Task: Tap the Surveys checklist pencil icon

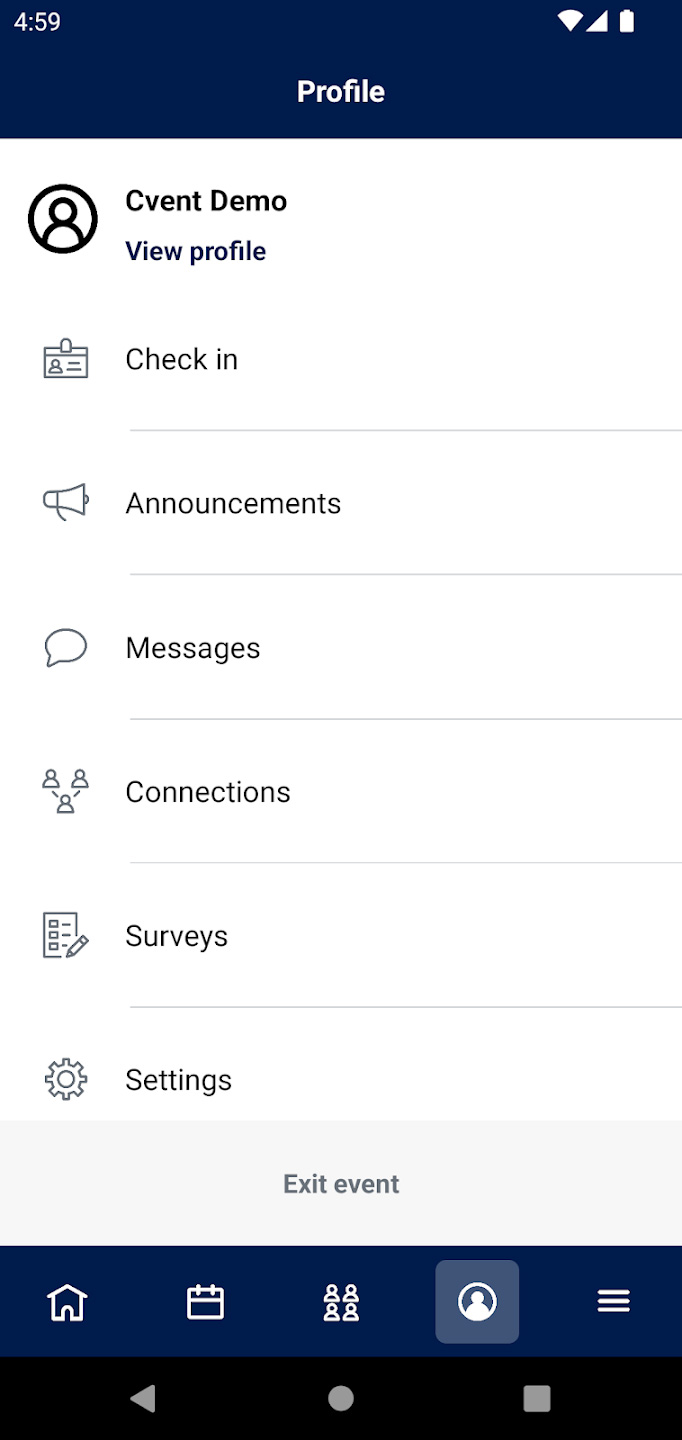Action: (66, 936)
